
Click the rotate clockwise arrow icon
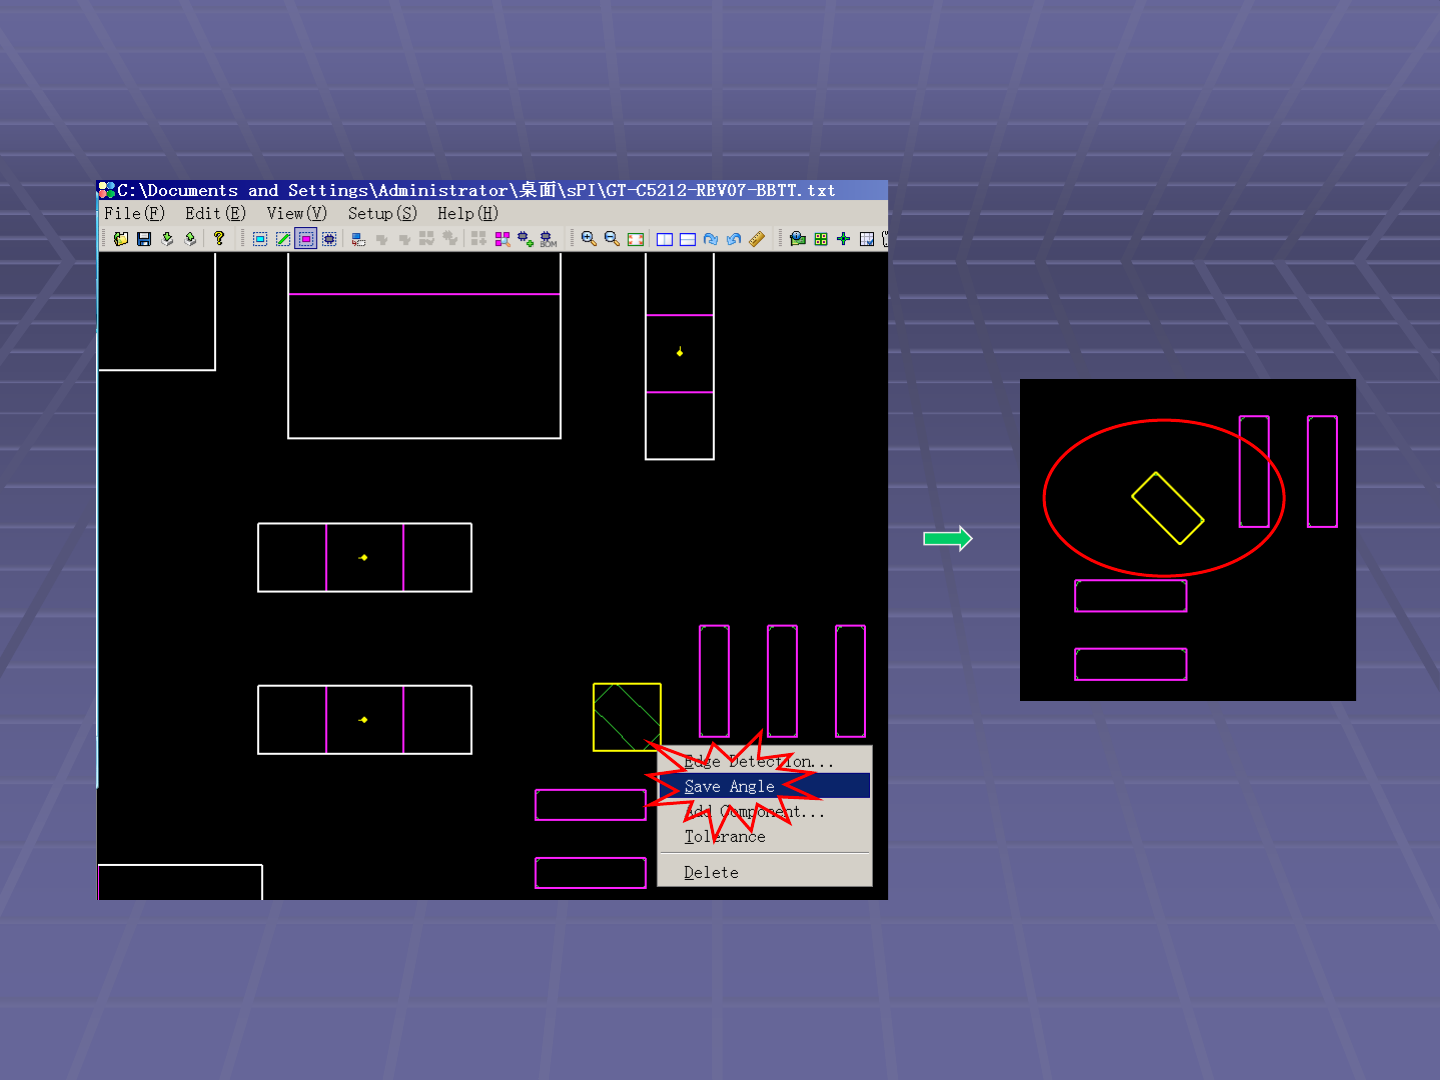click(x=711, y=239)
